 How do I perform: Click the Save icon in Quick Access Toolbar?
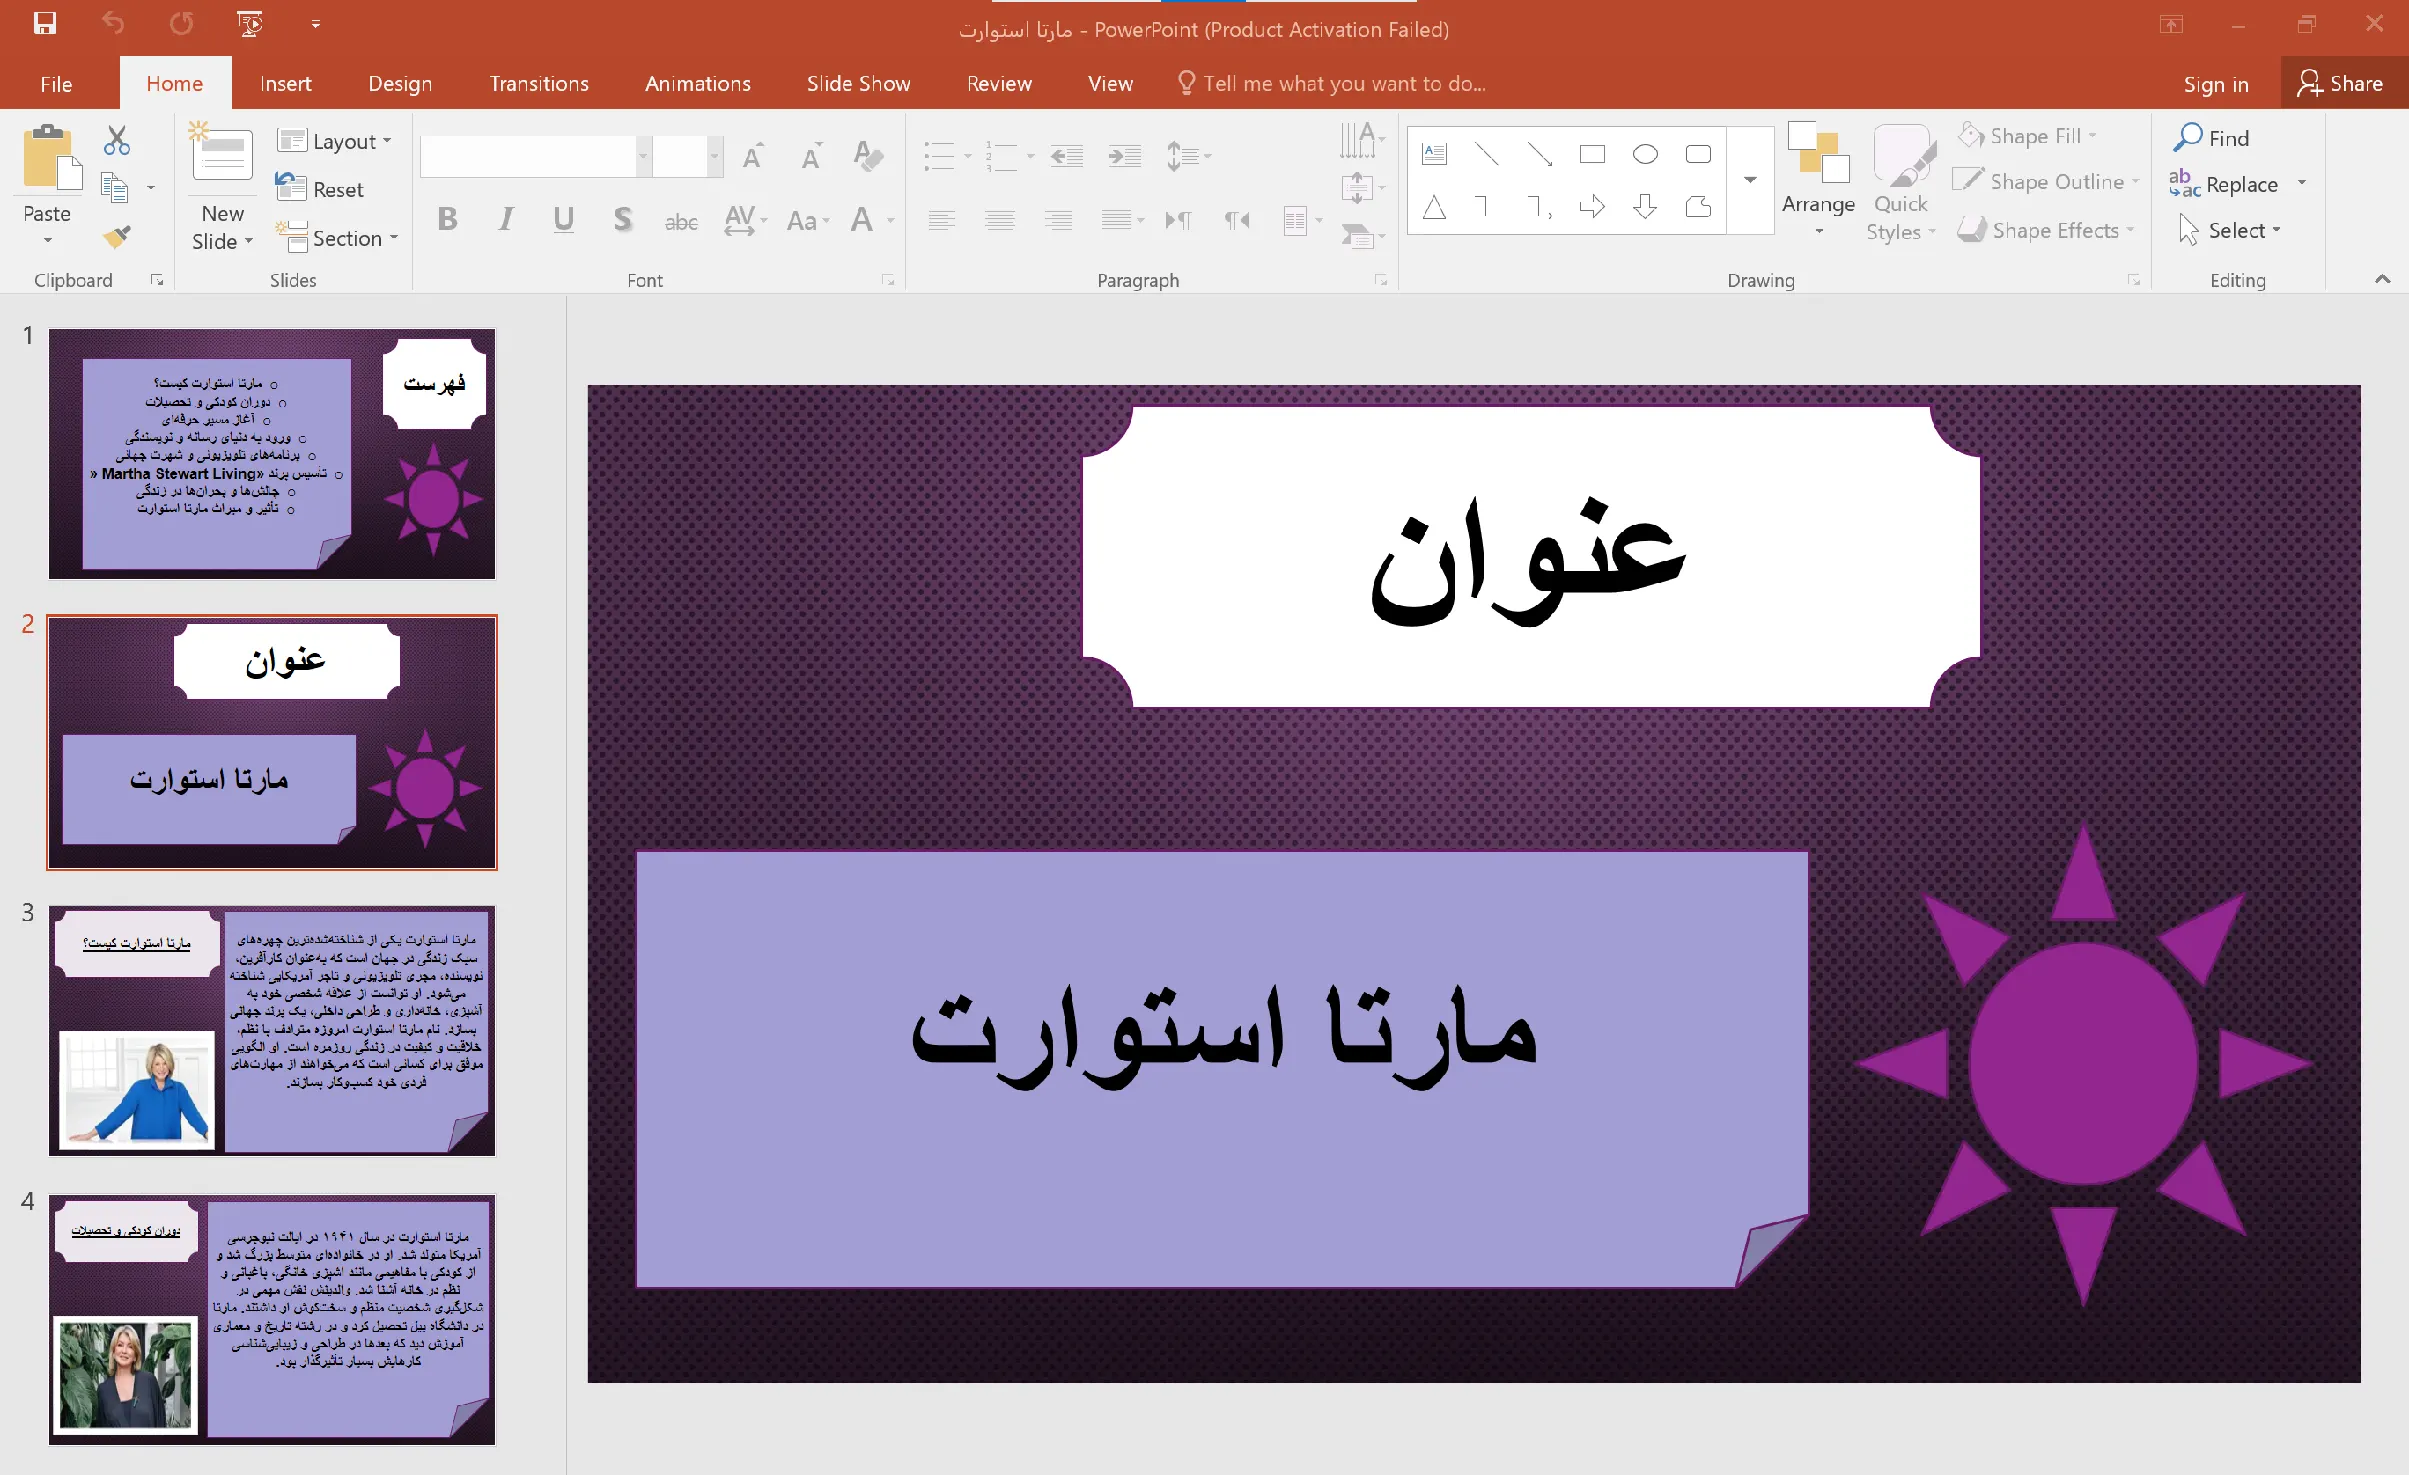[45, 24]
